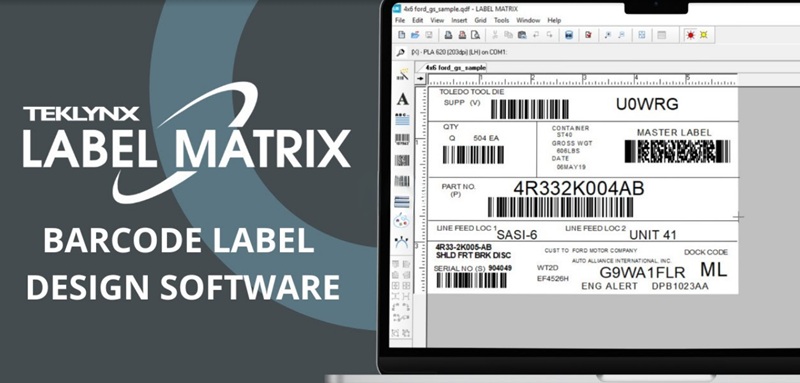Image resolution: width=800 pixels, height=383 pixels.
Task: Click the red starburst toolbar icon
Action: (x=690, y=35)
